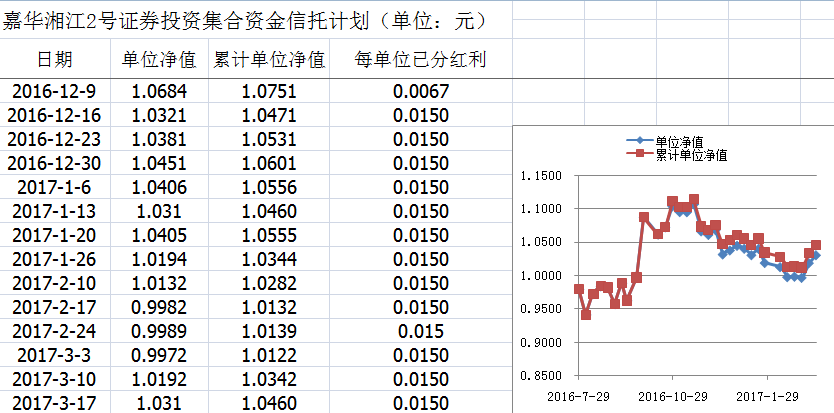Select the 每单位已分红利 header cell
834x413 pixels.
point(420,60)
